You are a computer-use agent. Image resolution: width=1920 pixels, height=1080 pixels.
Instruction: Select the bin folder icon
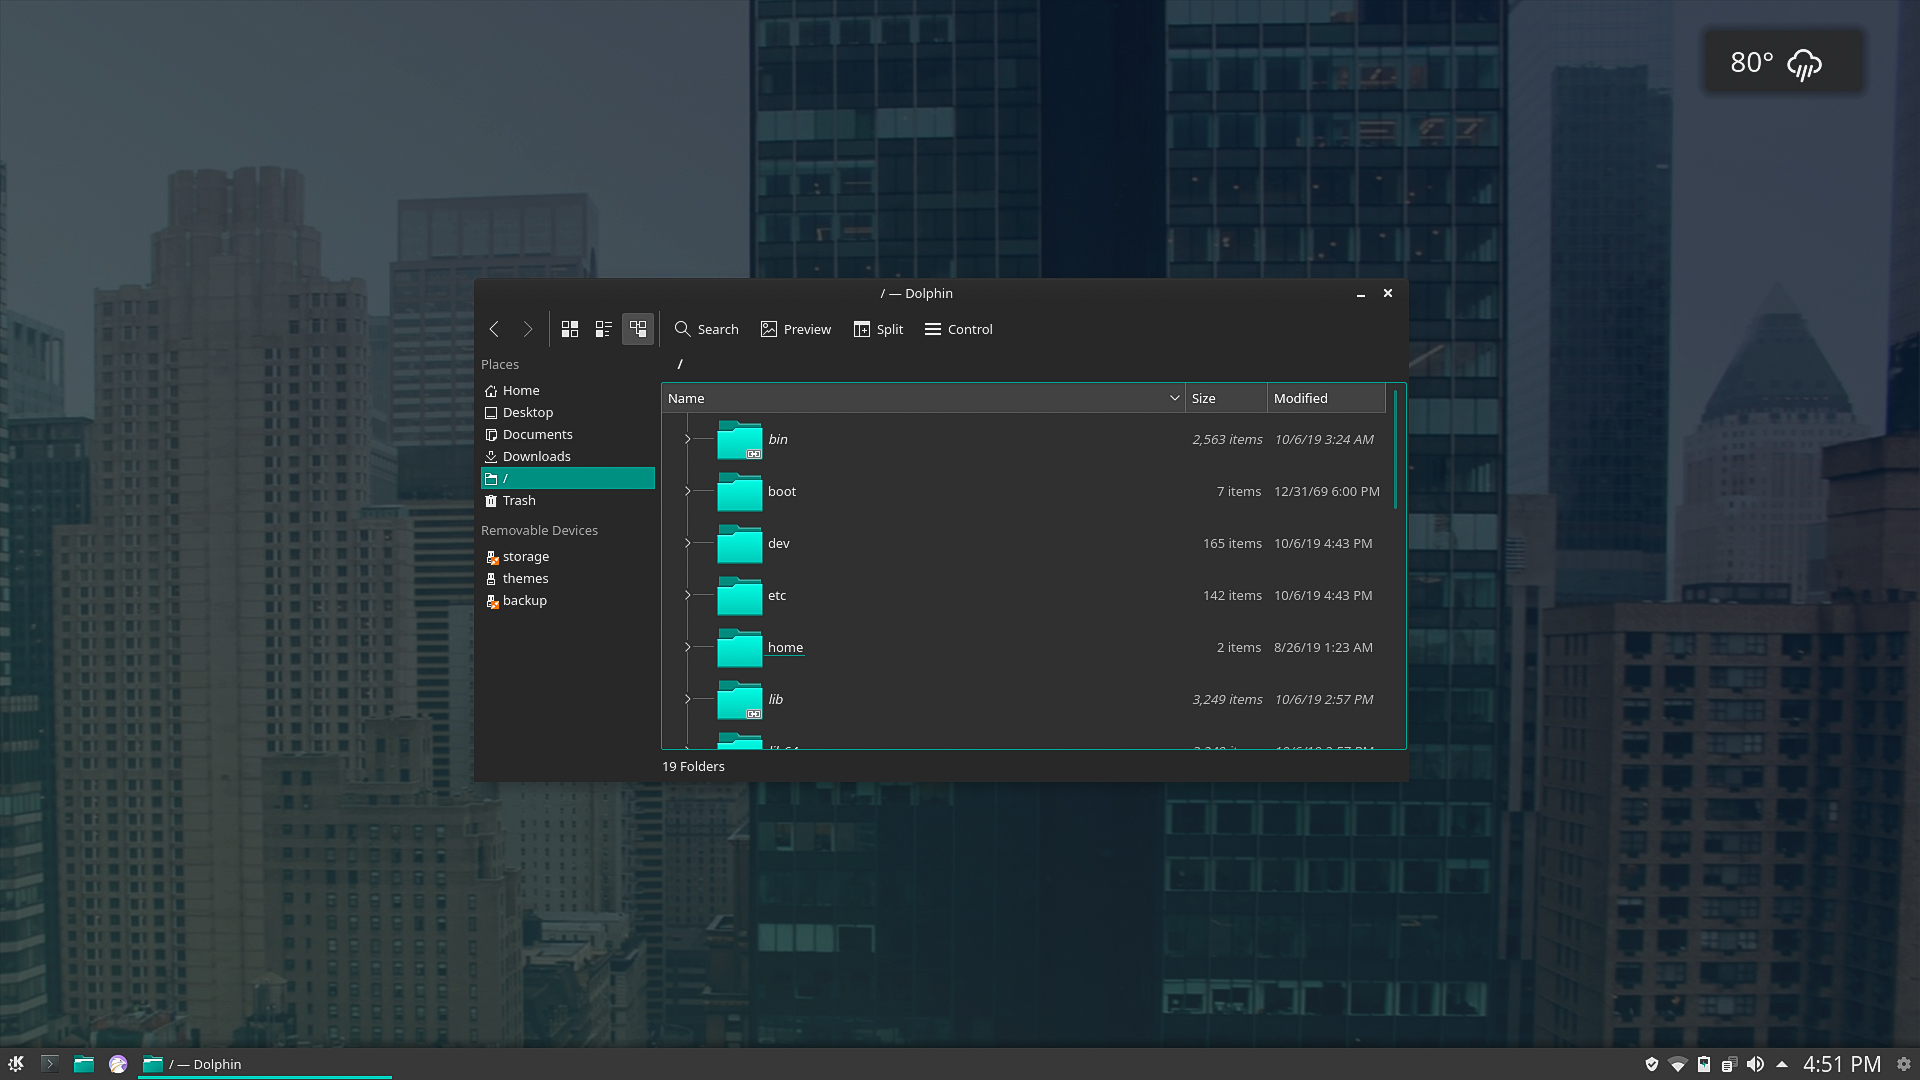(740, 440)
